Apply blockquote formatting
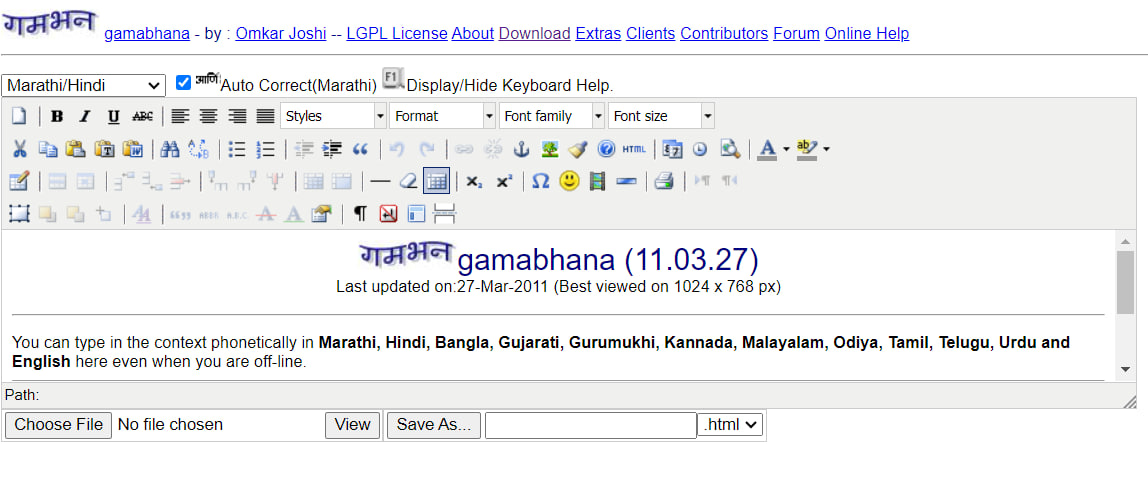 [361, 149]
